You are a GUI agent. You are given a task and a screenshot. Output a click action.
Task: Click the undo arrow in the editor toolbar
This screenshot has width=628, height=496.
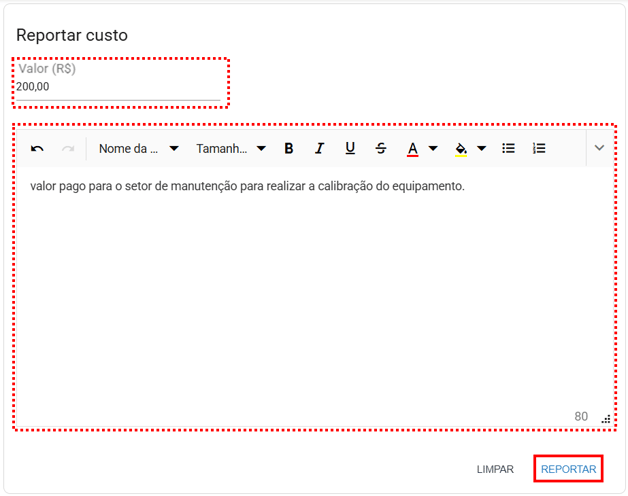[37, 148]
